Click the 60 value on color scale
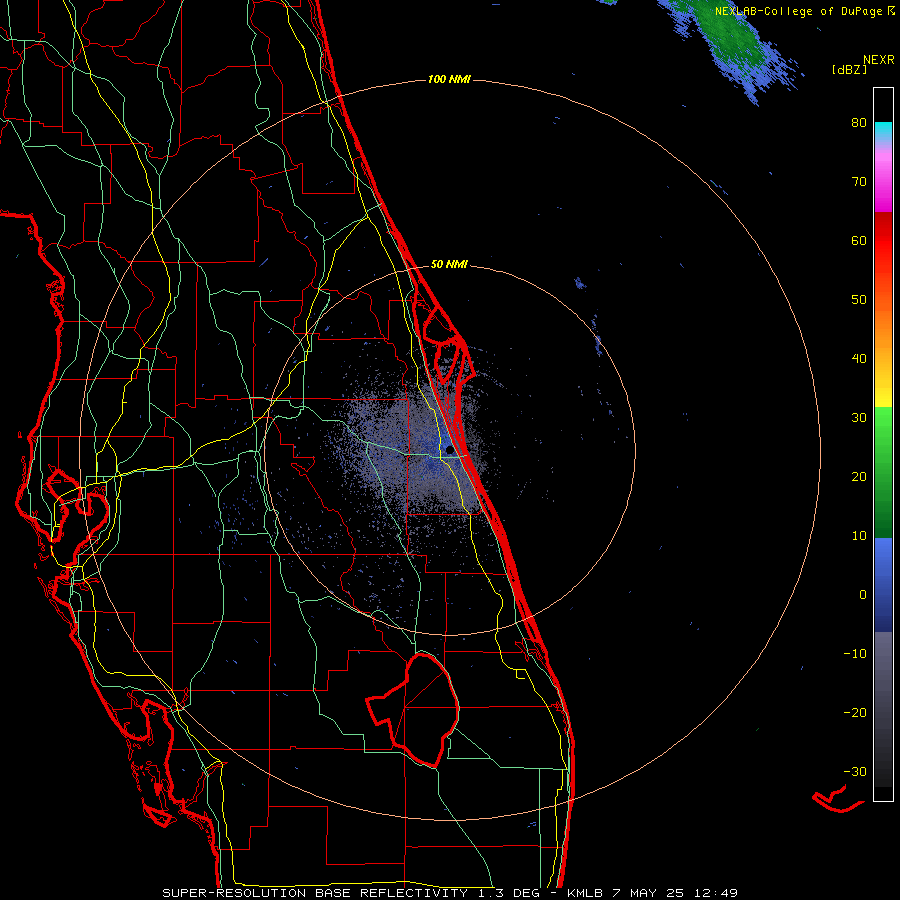 [859, 240]
